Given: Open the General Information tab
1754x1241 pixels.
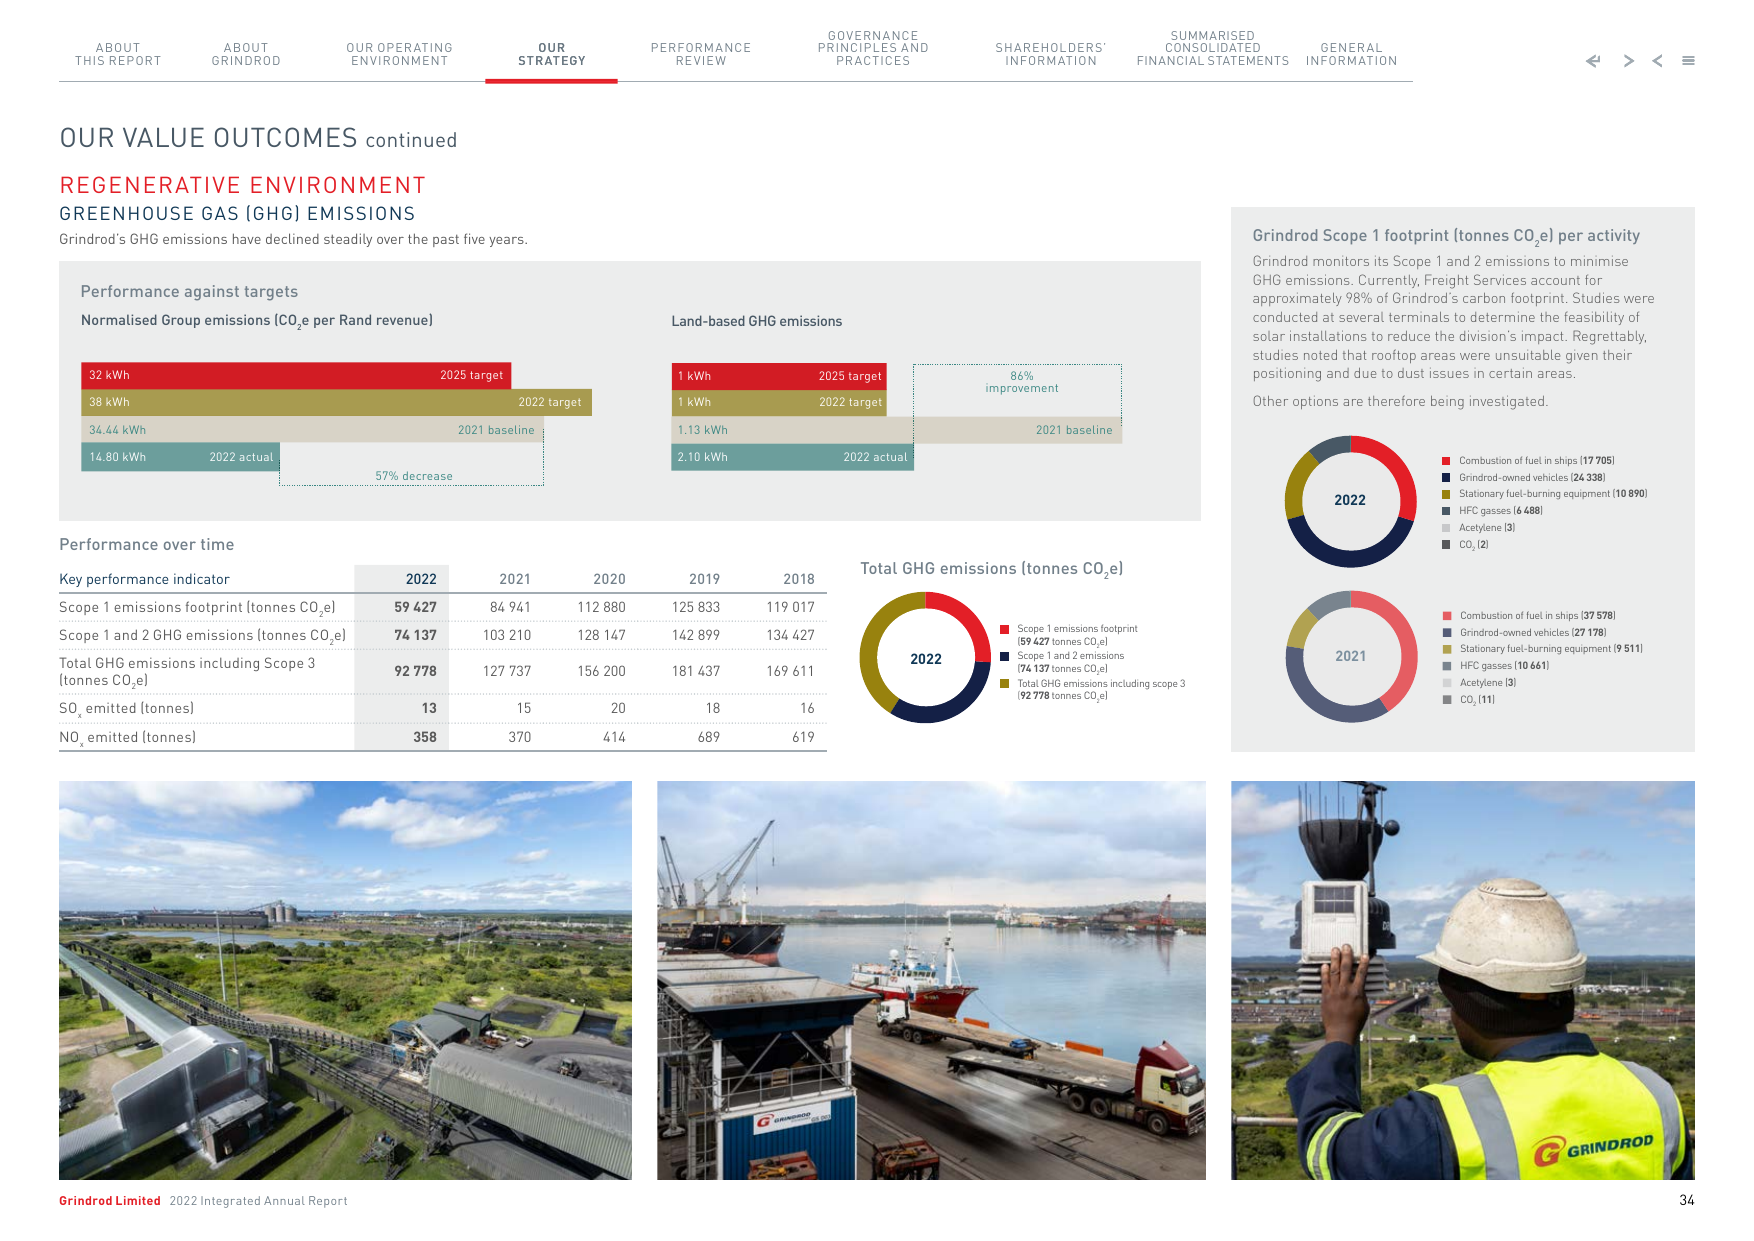Looking at the screenshot, I should pos(1351,54).
